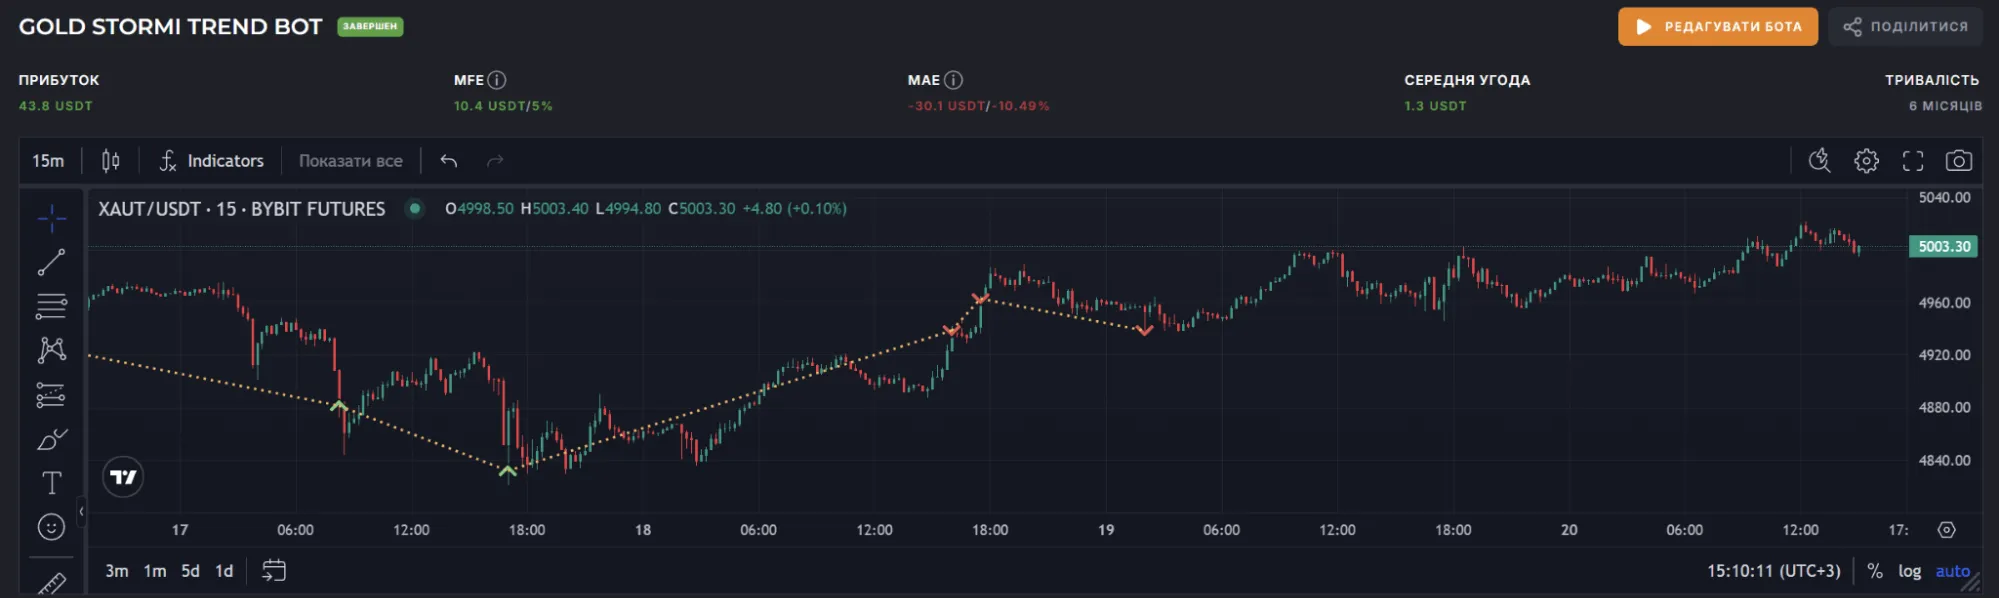The height and width of the screenshot is (599, 1999).
Task: Open the emoji icons tool
Action: [51, 527]
